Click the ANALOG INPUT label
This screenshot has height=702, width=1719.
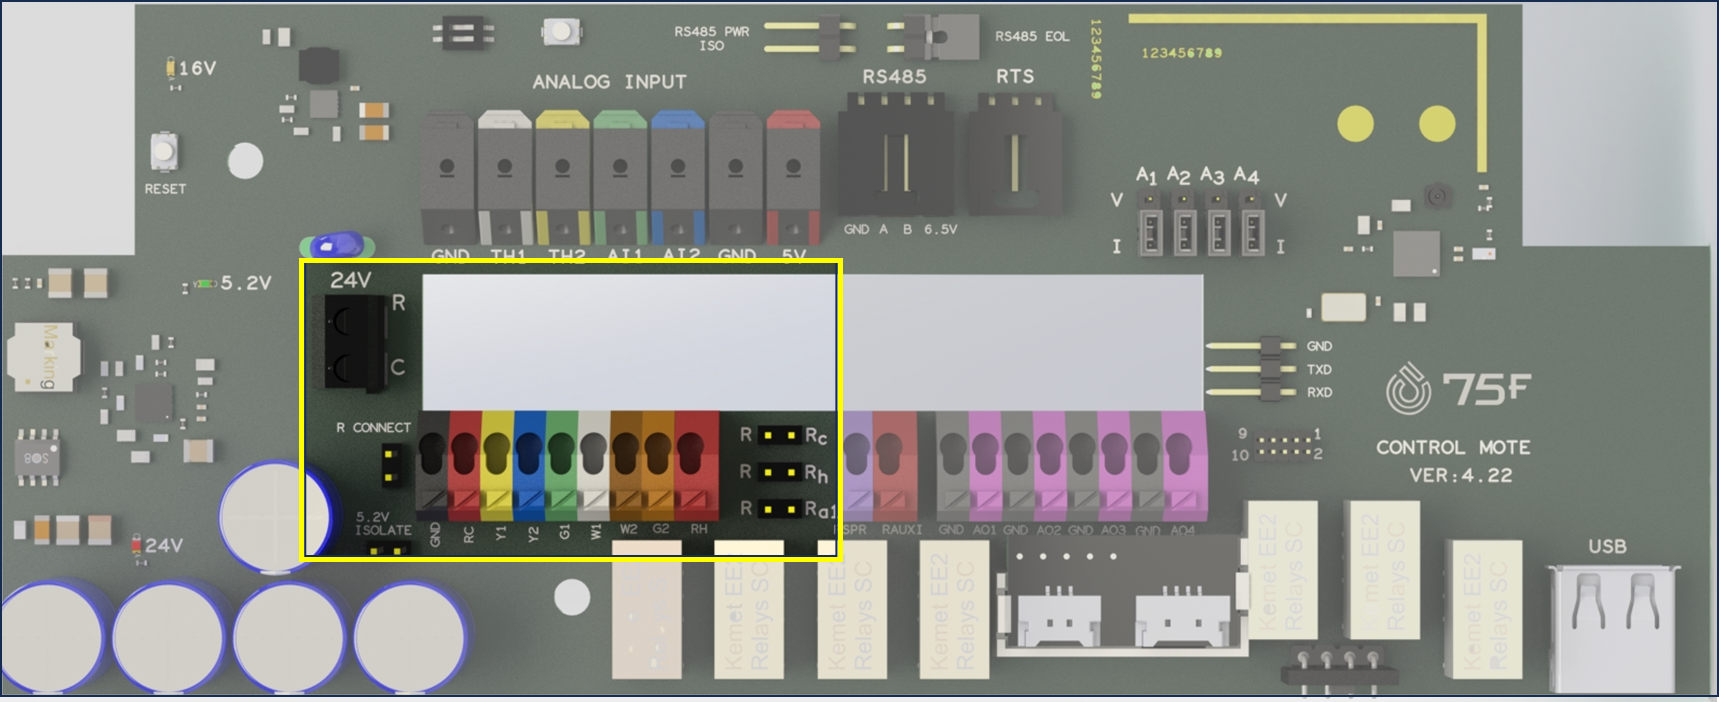[x=609, y=82]
